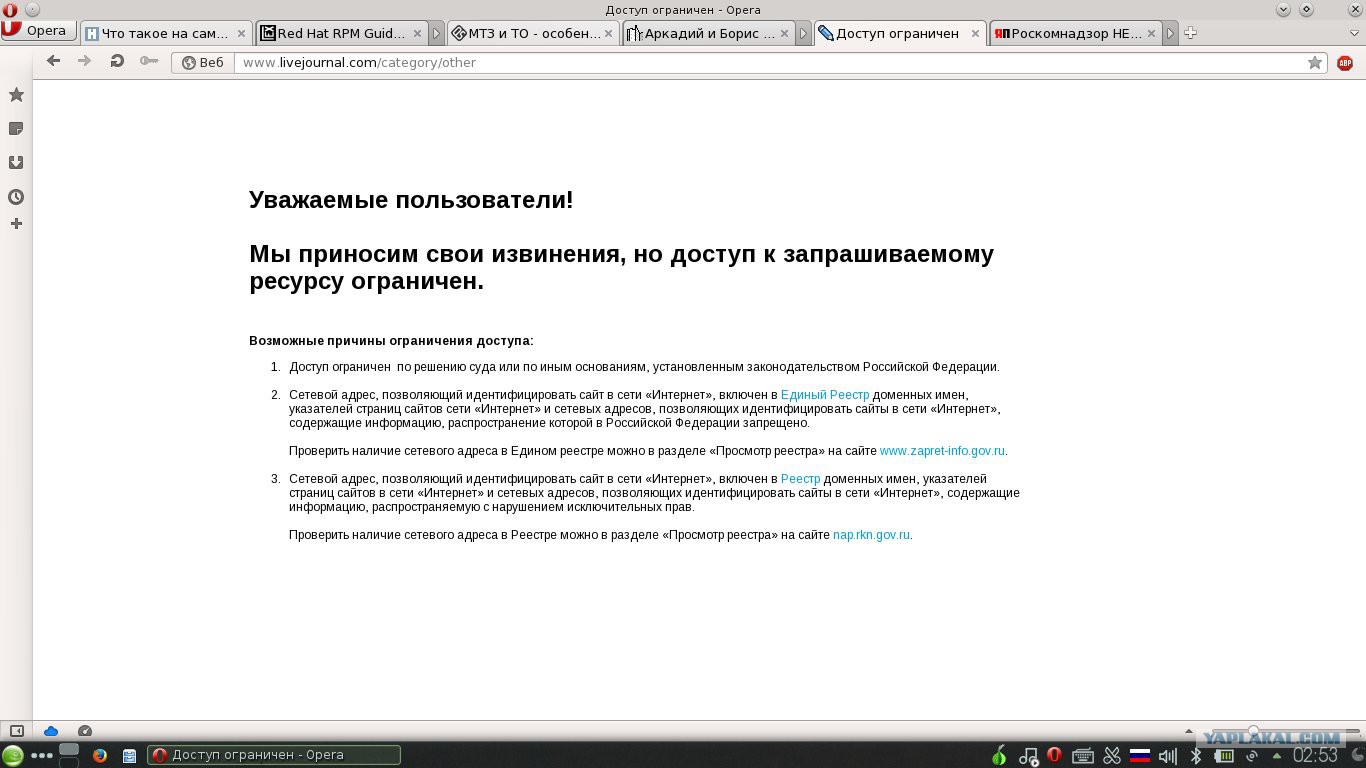
Task: Expand tab stack after the Аркадий и Борис tab
Action: tap(803, 33)
